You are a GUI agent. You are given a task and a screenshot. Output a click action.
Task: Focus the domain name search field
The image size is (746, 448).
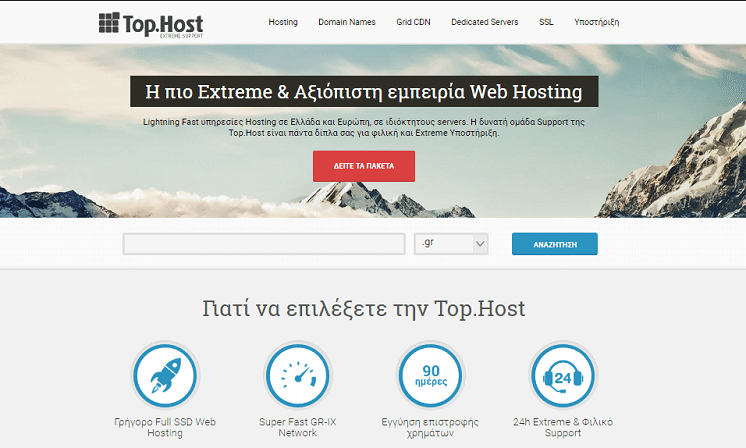point(264,244)
